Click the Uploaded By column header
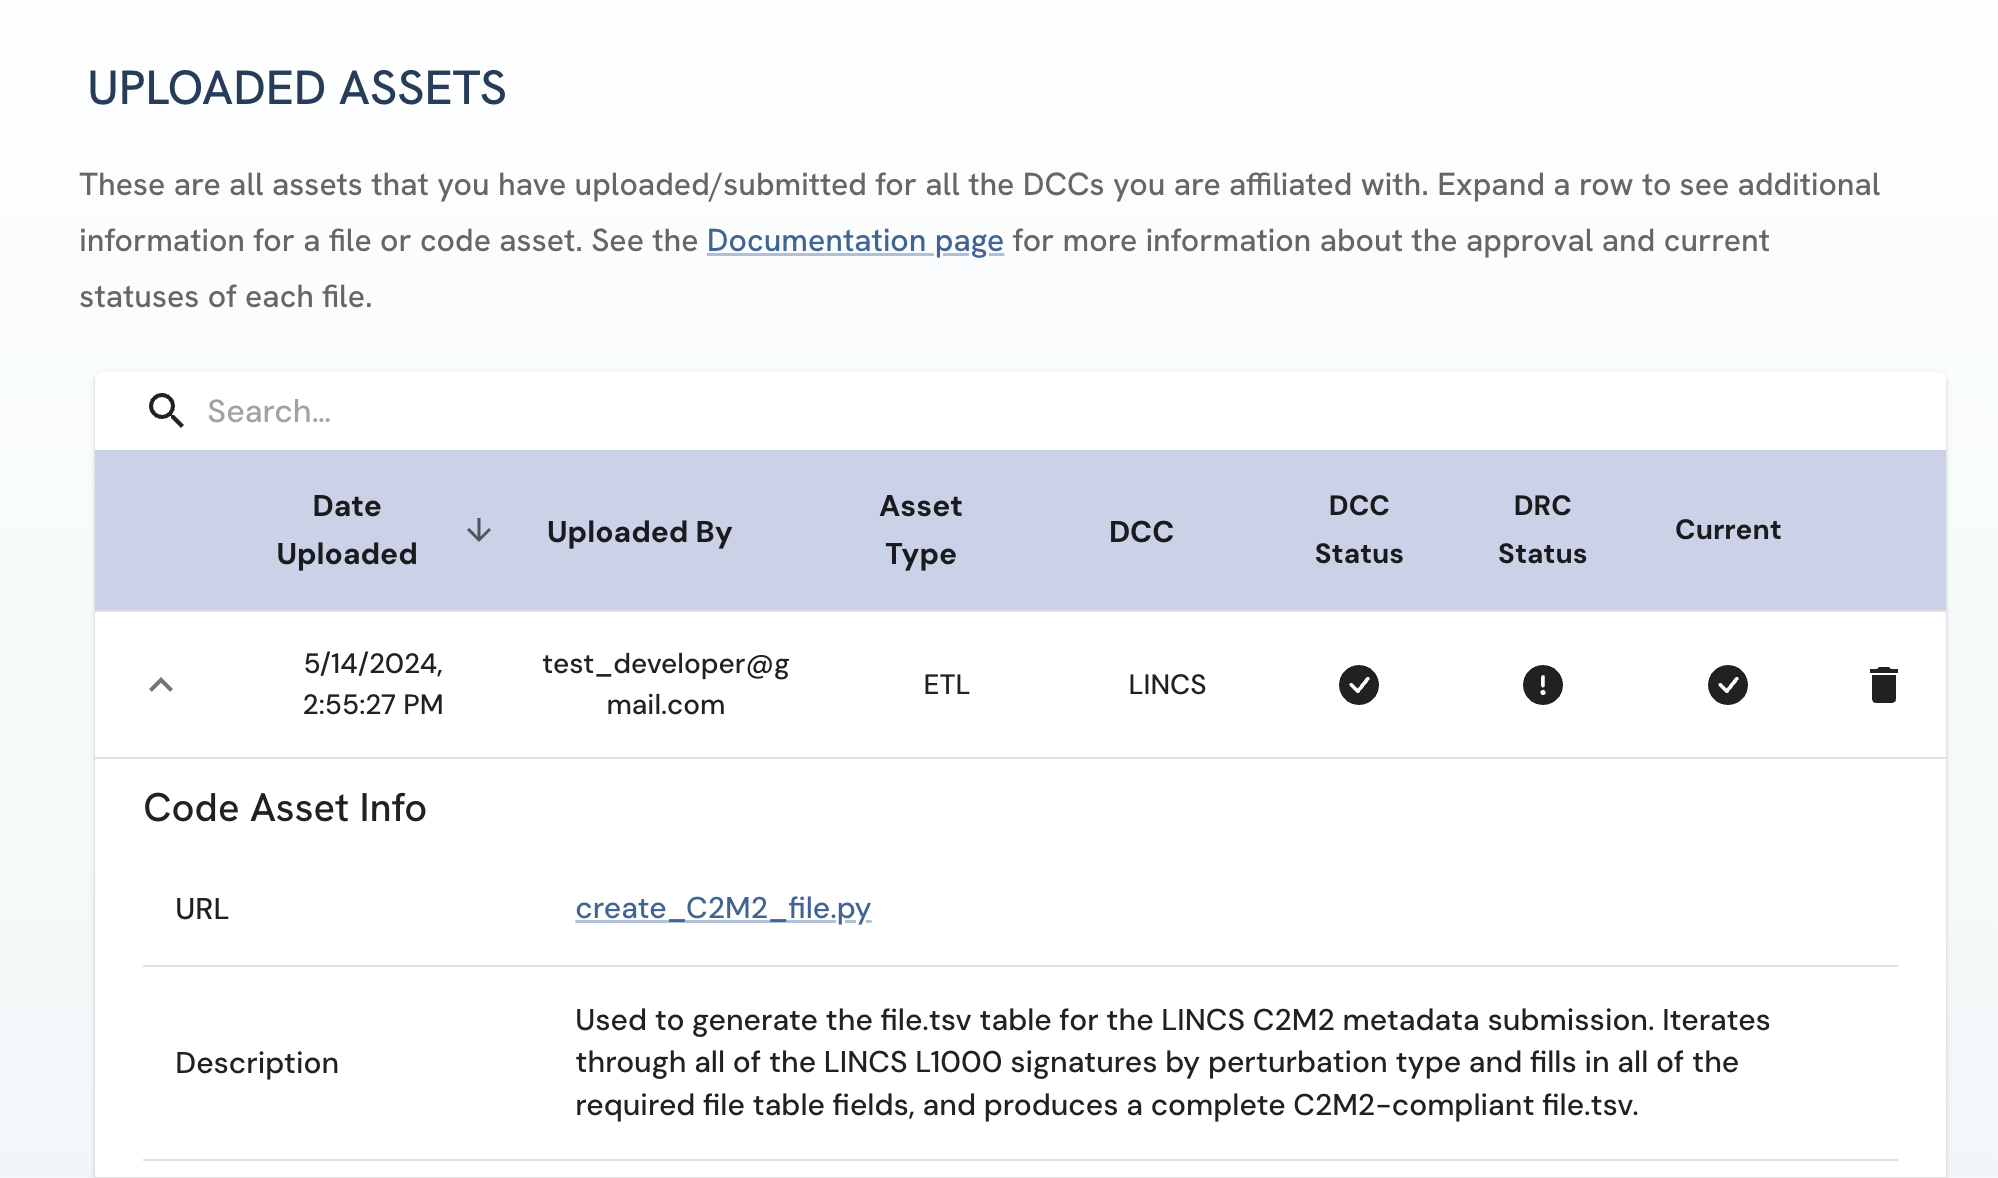 pos(639,532)
